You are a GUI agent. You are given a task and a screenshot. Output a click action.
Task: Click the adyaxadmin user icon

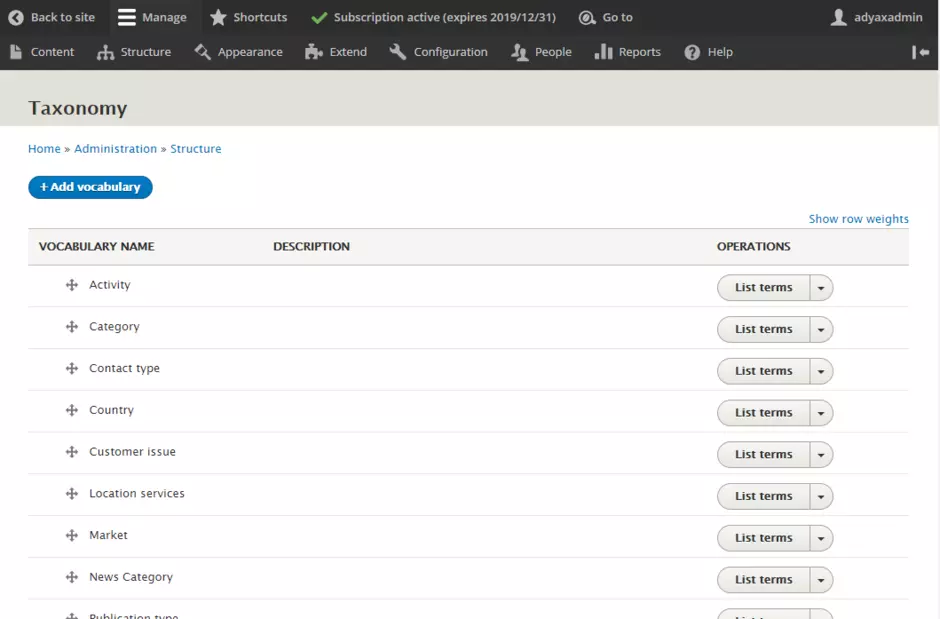click(x=839, y=17)
